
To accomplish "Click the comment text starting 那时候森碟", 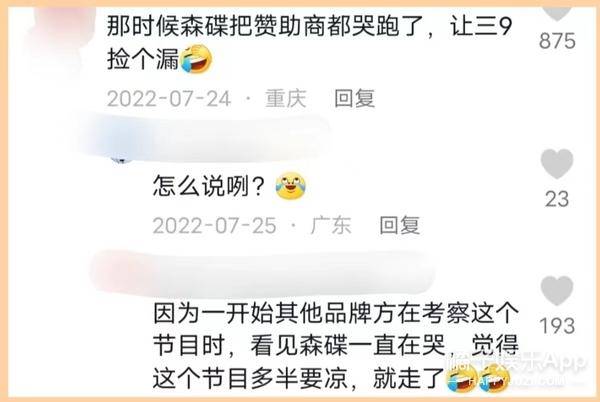I will [309, 43].
